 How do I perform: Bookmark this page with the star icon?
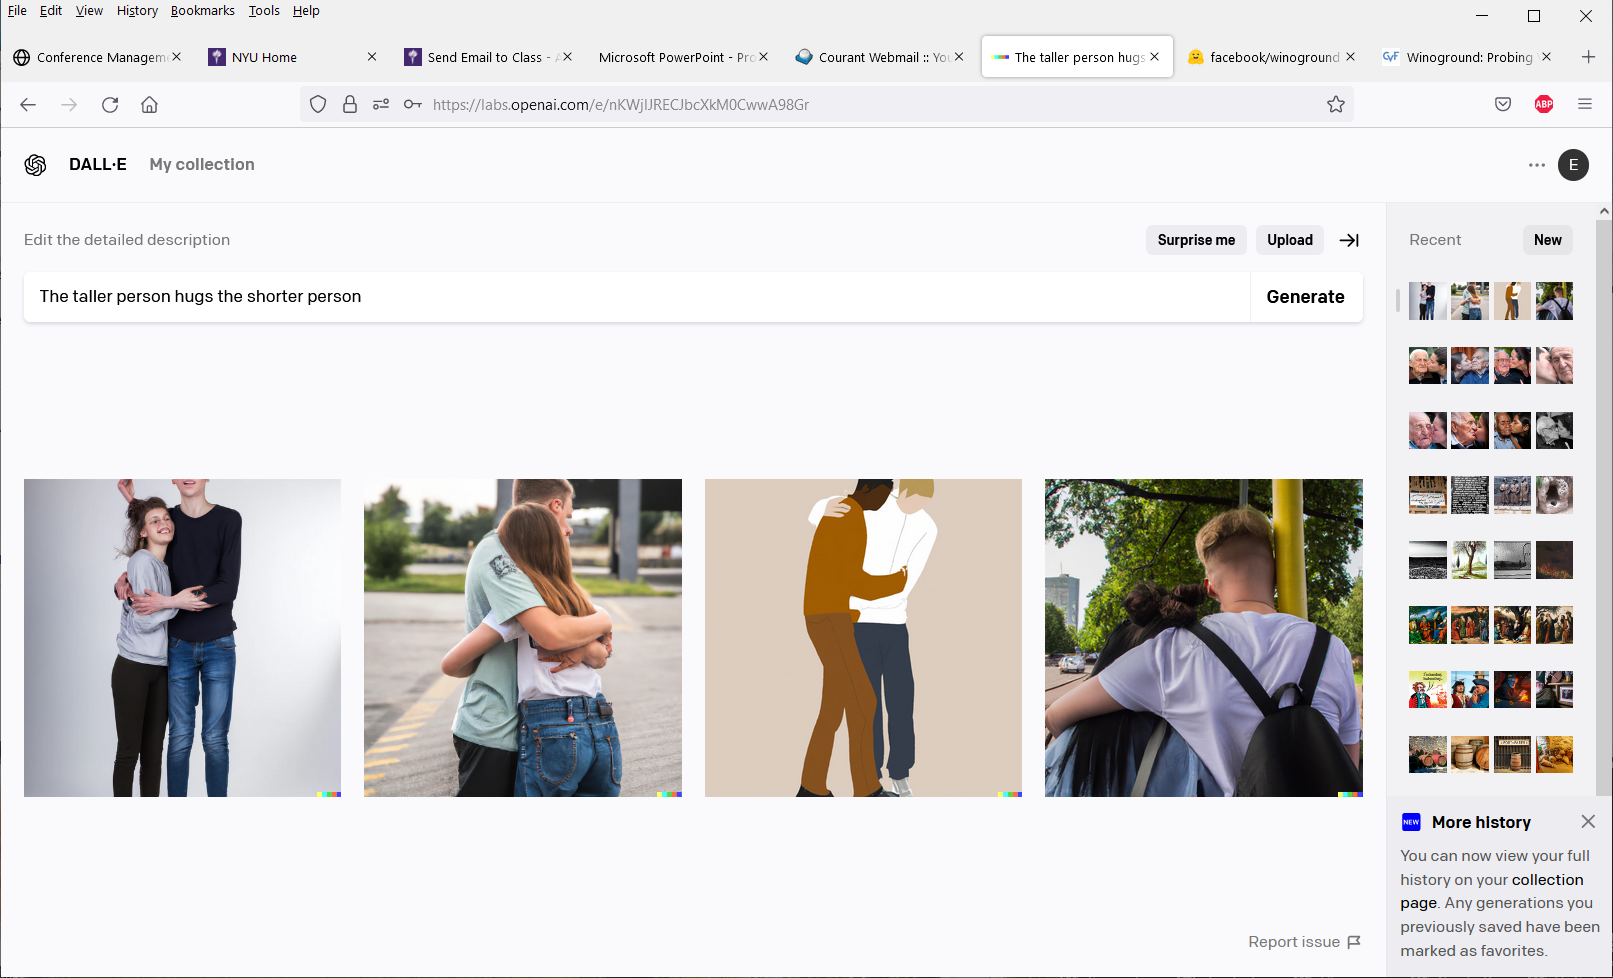[1335, 105]
